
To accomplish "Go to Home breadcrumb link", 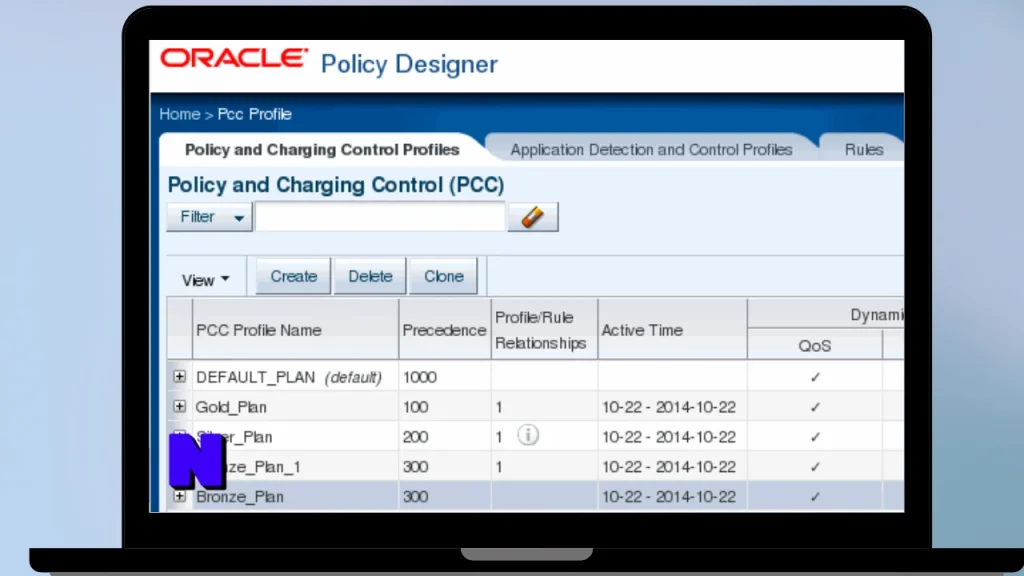I will point(180,114).
